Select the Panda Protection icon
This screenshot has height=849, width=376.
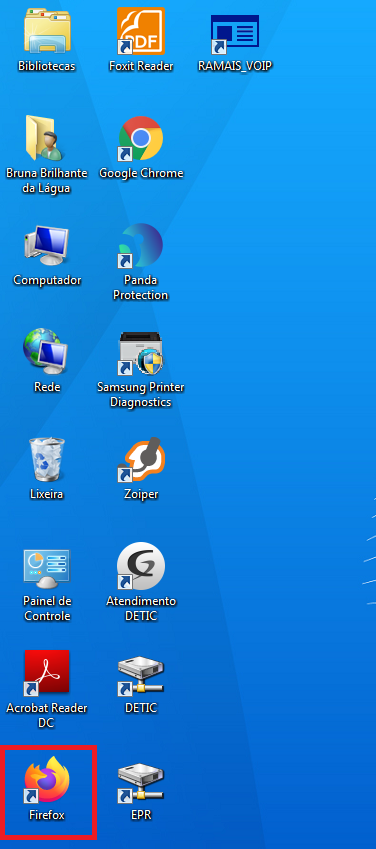coord(141,245)
